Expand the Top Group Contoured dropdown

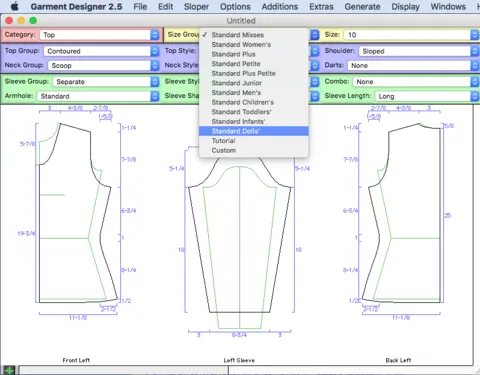(101, 51)
